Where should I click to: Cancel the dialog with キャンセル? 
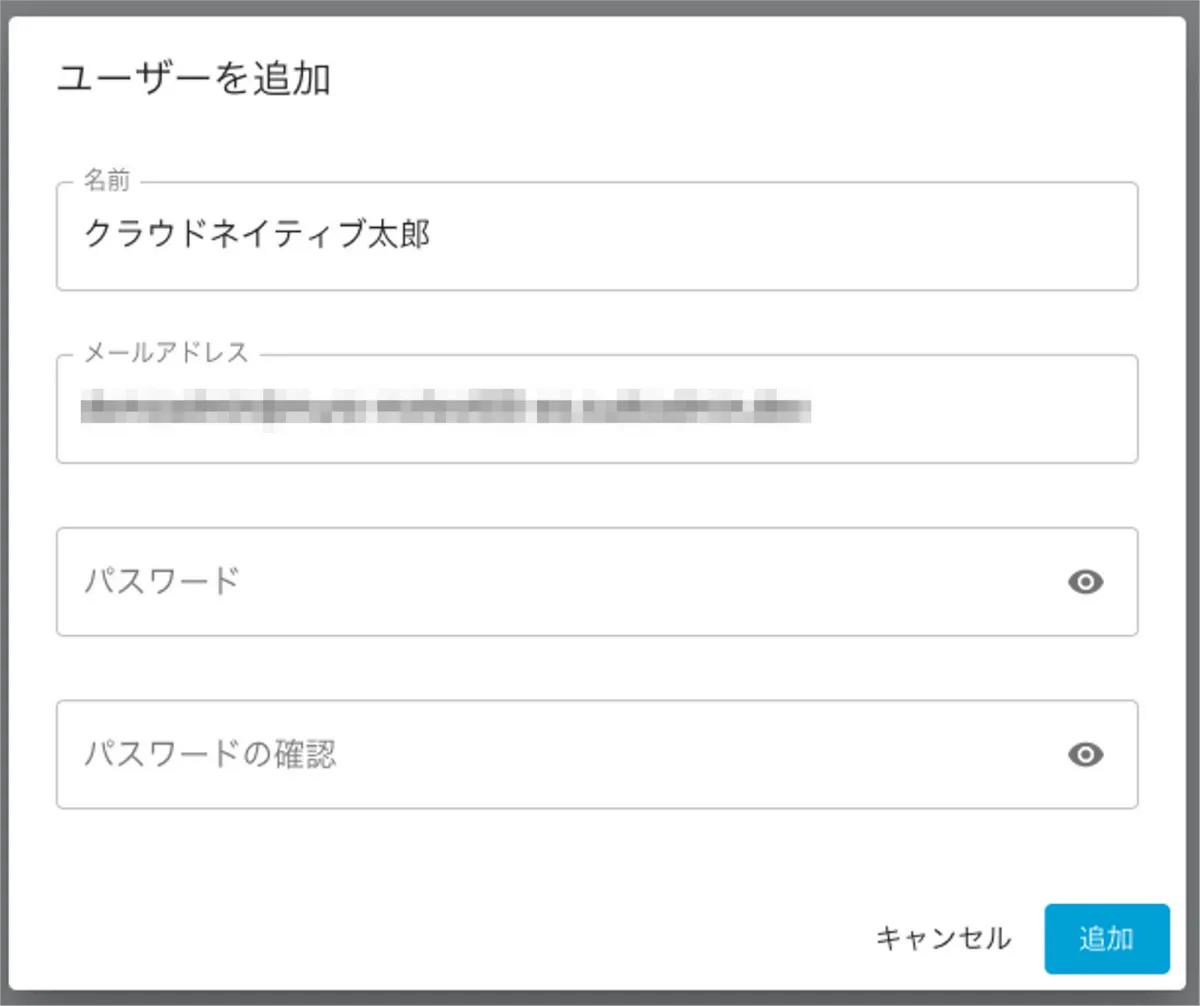pos(943,939)
